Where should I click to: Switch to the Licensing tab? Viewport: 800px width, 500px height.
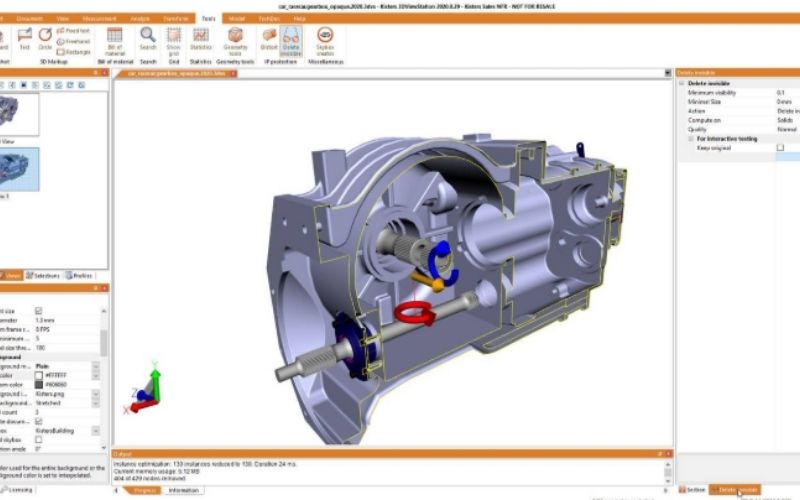pos(18,490)
